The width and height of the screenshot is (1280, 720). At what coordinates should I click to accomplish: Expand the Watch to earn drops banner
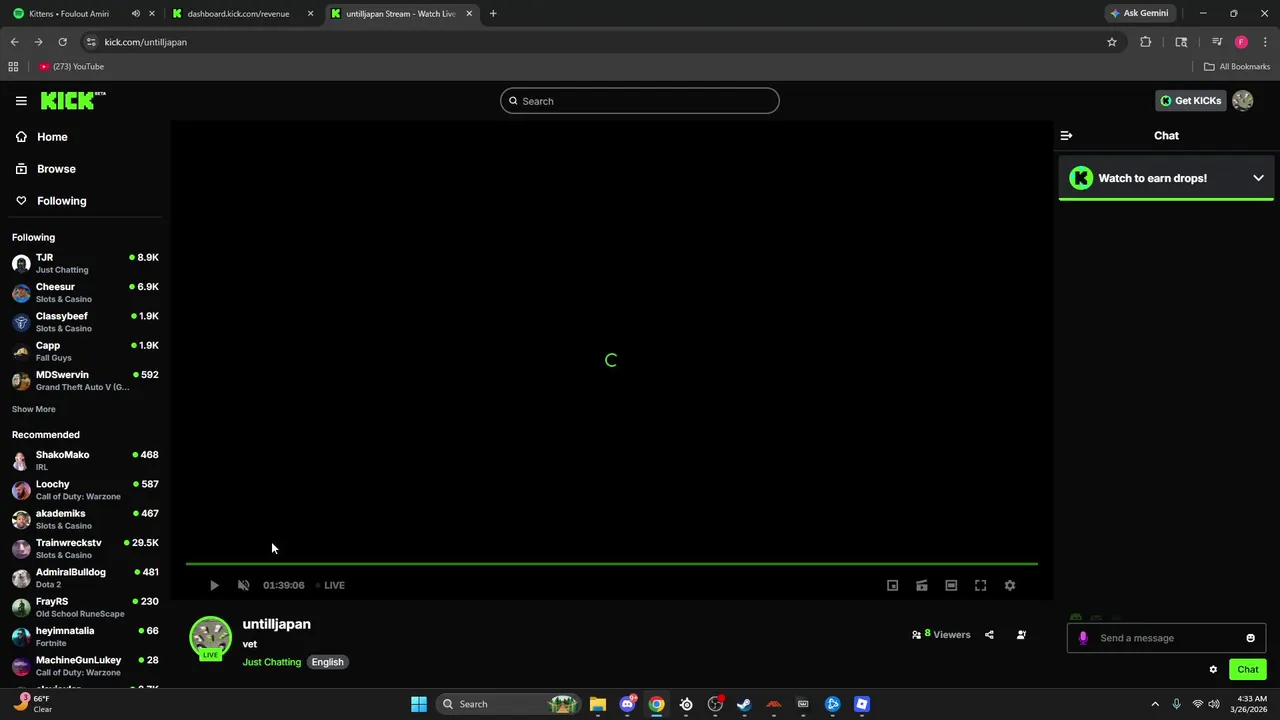tap(1166, 178)
